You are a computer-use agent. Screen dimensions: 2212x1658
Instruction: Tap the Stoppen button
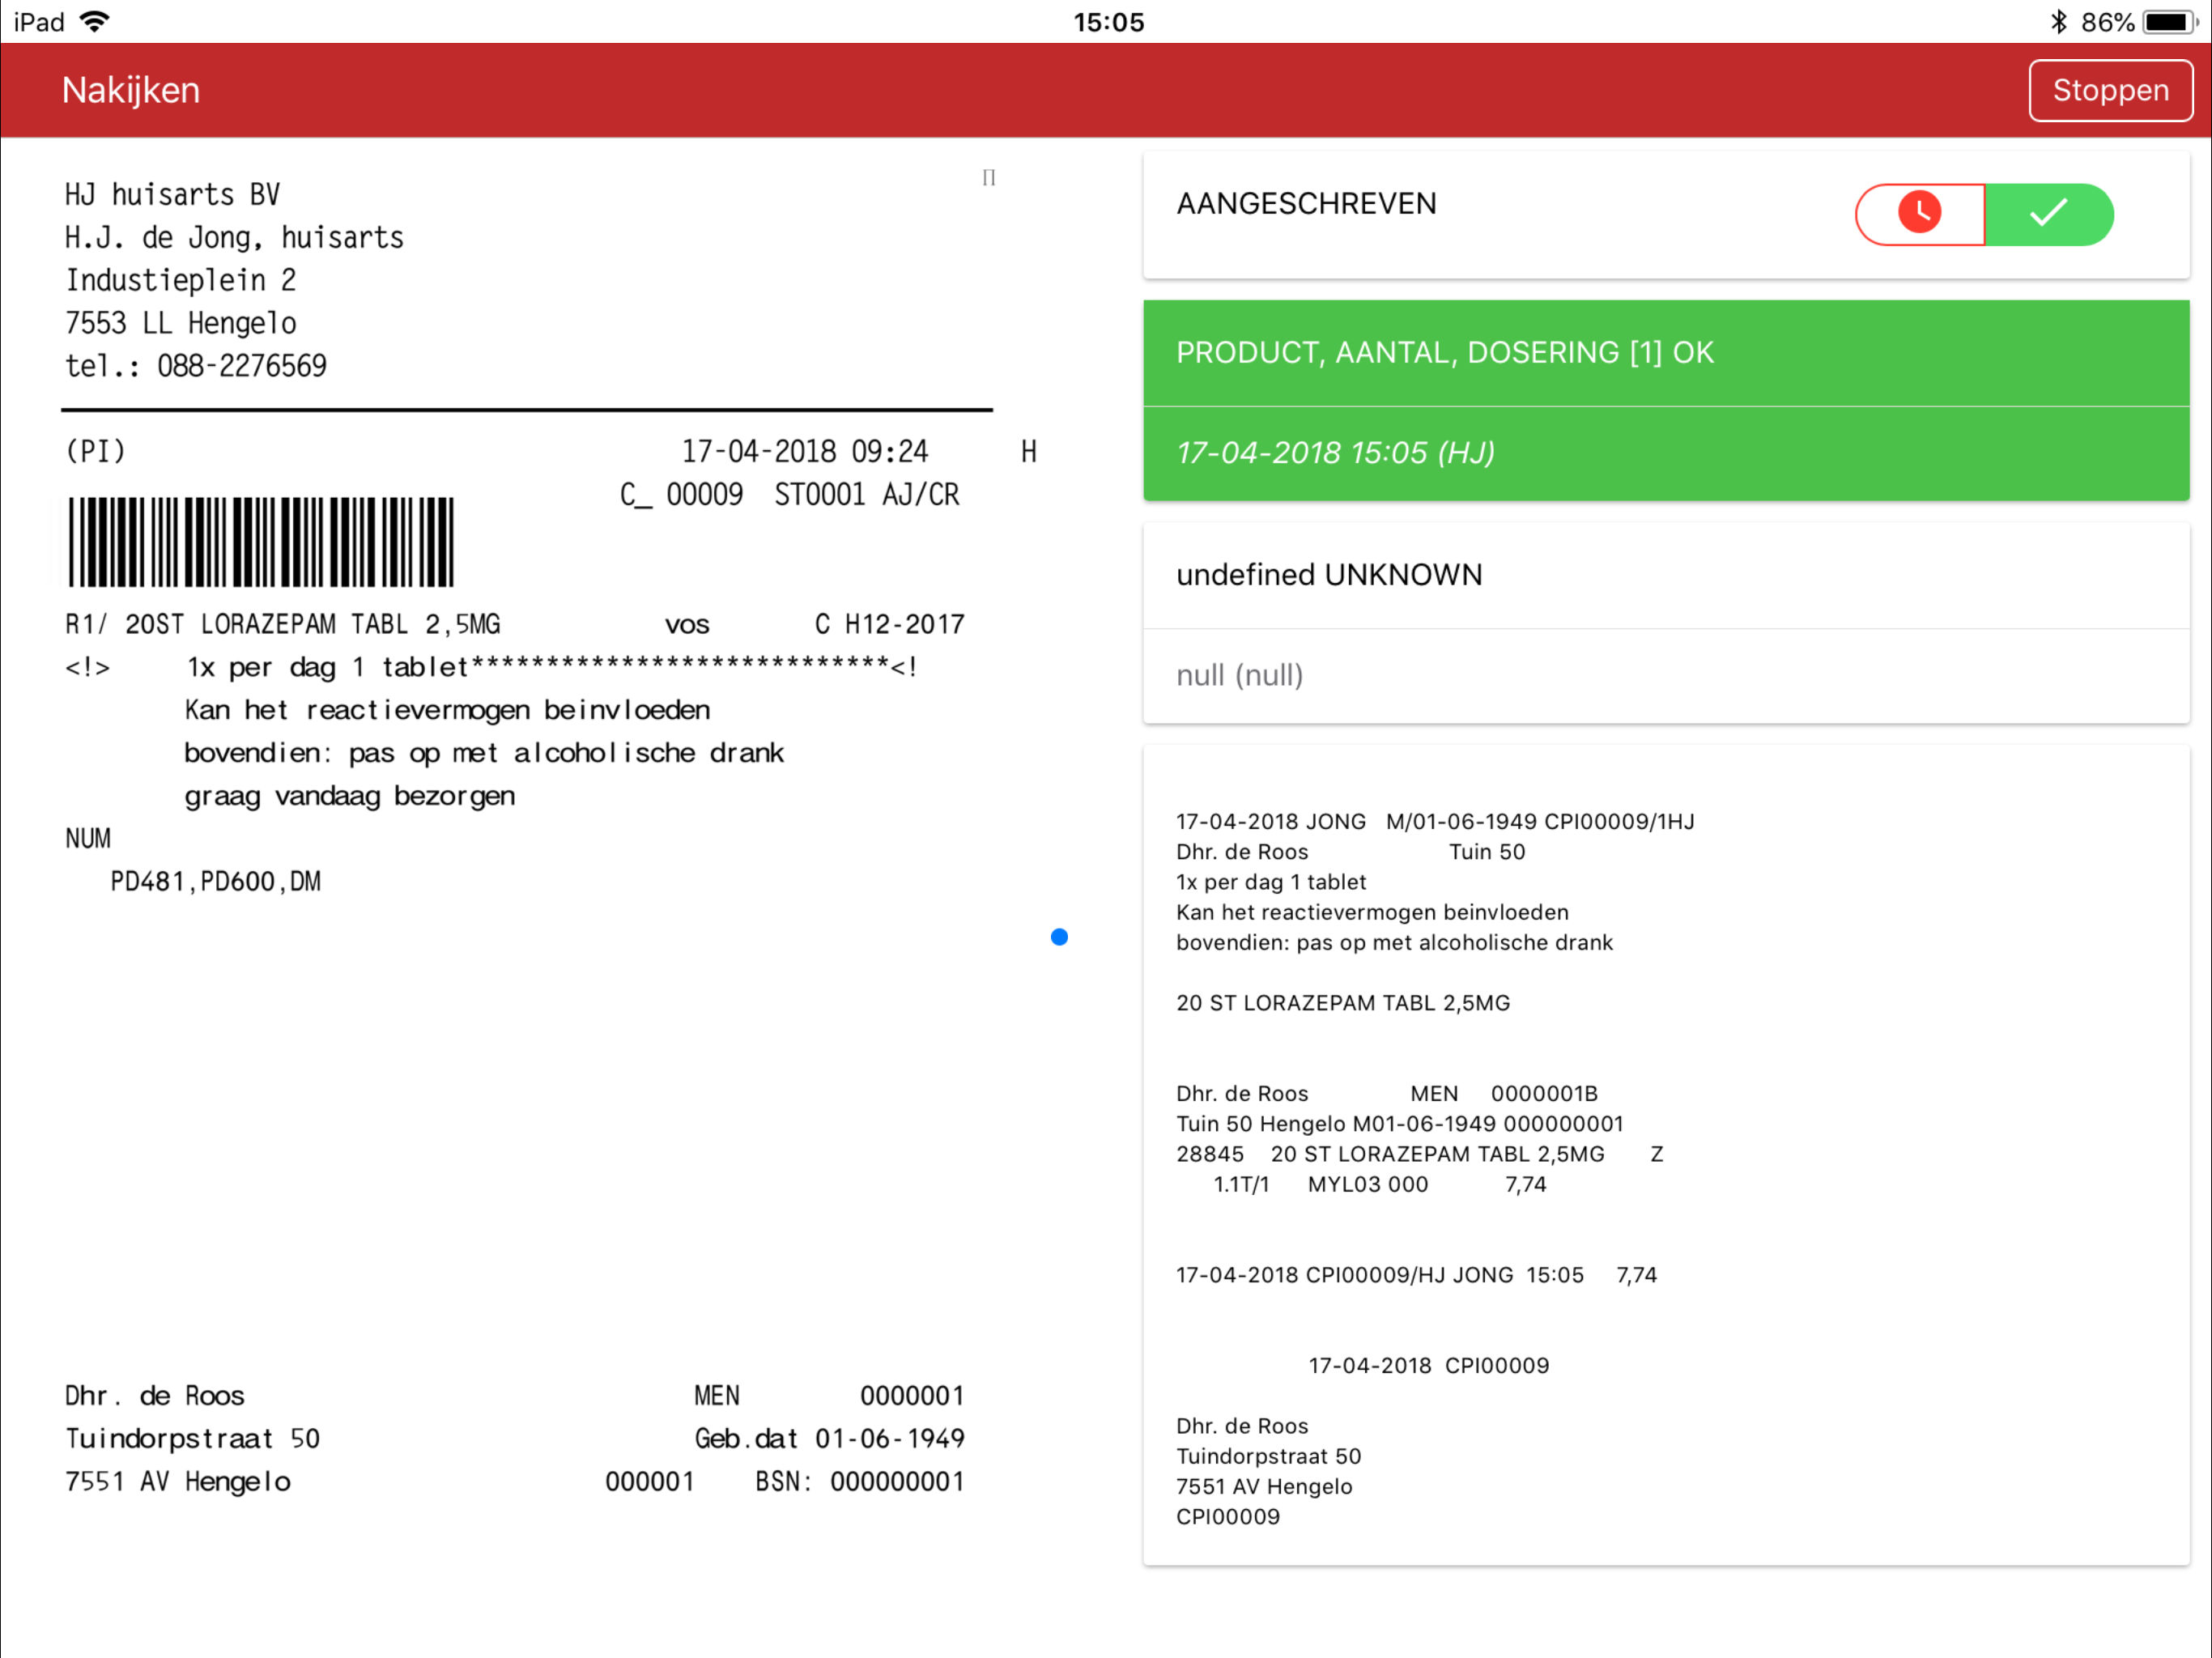2110,90
